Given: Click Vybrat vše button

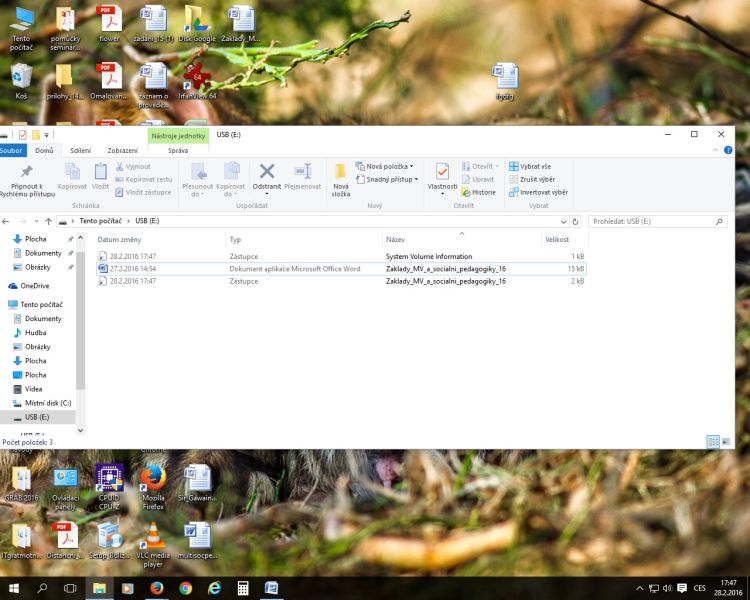Looking at the screenshot, I should point(530,166).
